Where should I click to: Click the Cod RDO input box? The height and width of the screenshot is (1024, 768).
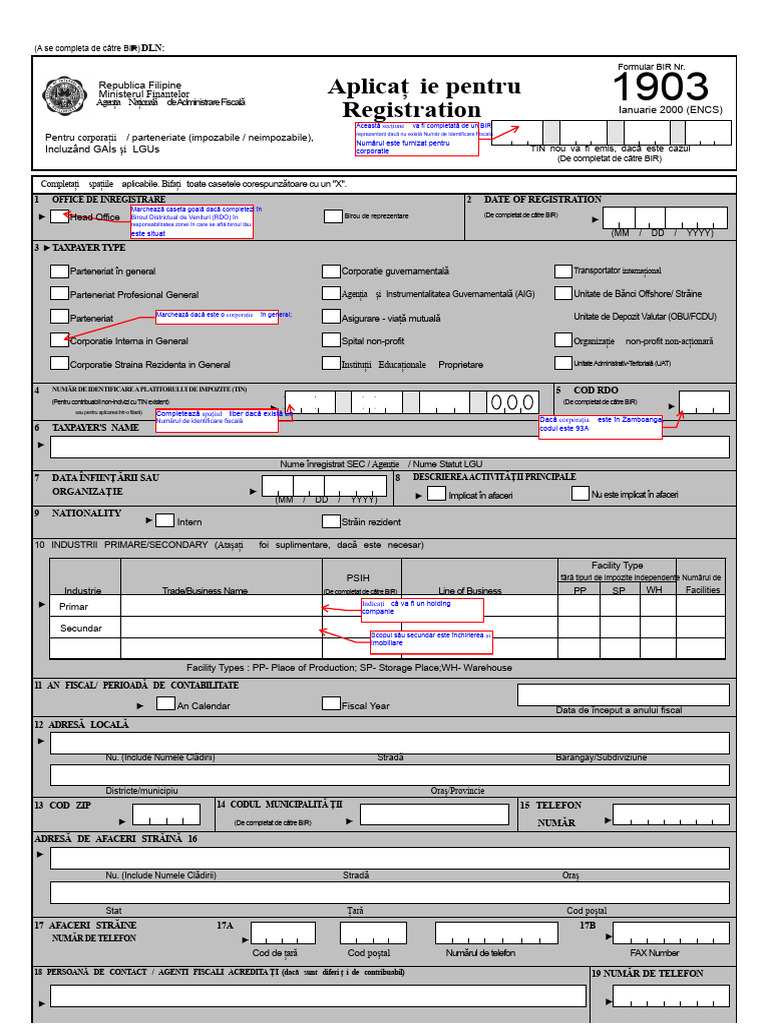tap(704, 402)
